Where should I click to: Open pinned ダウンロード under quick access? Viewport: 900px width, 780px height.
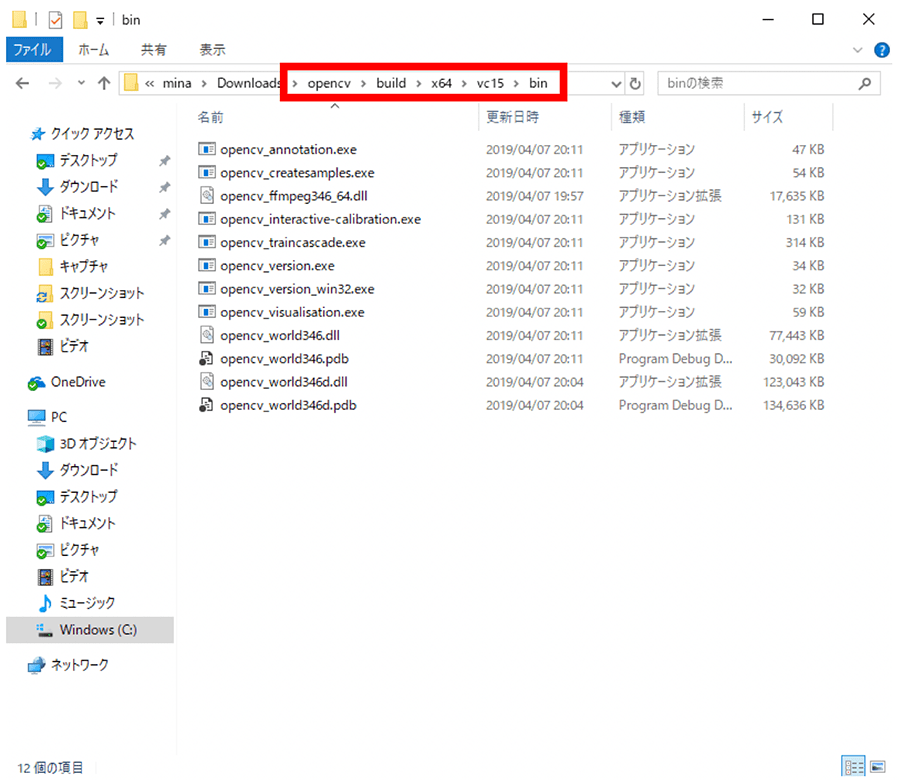(x=77, y=187)
